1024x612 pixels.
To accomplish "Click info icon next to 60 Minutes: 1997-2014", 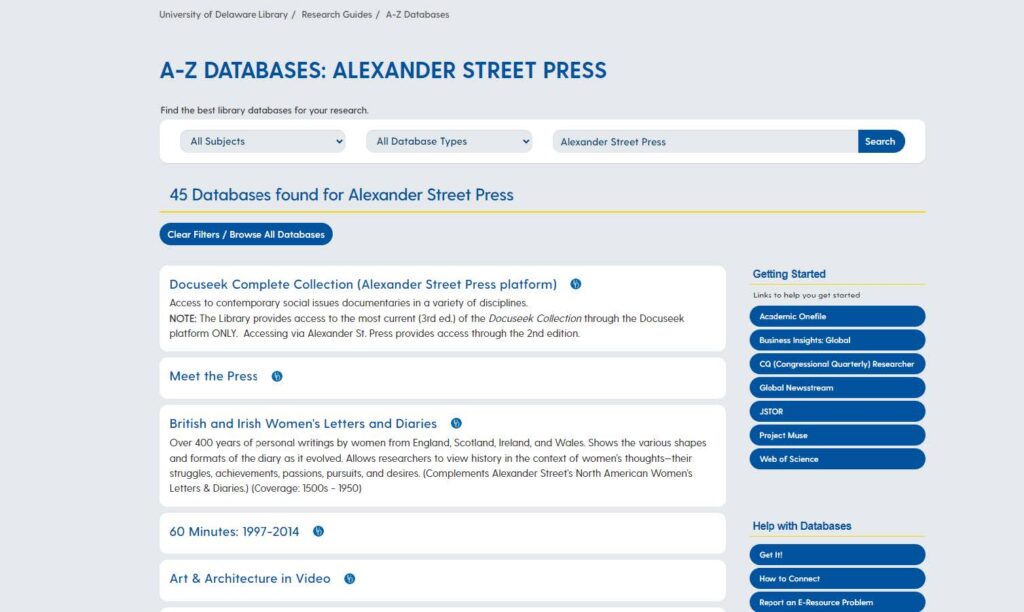I will (318, 532).
